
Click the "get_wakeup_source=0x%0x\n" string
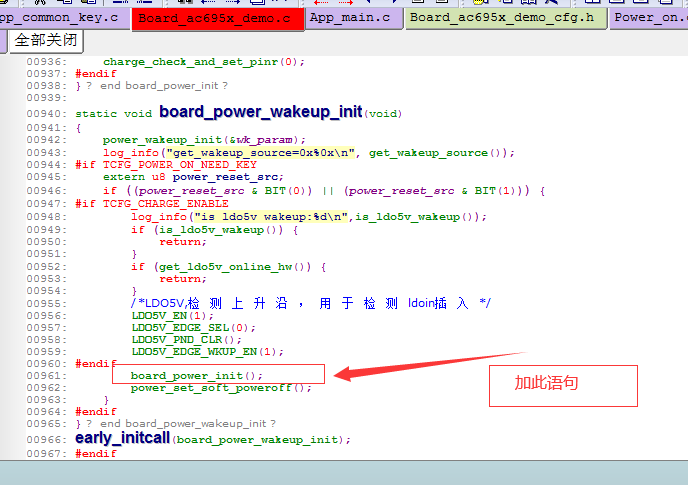click(x=261, y=153)
